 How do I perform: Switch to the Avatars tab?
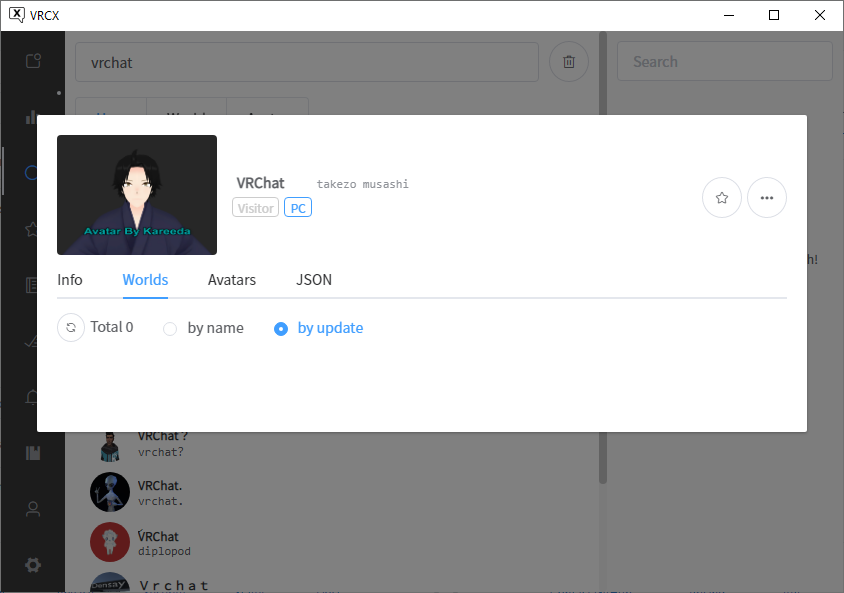point(232,280)
